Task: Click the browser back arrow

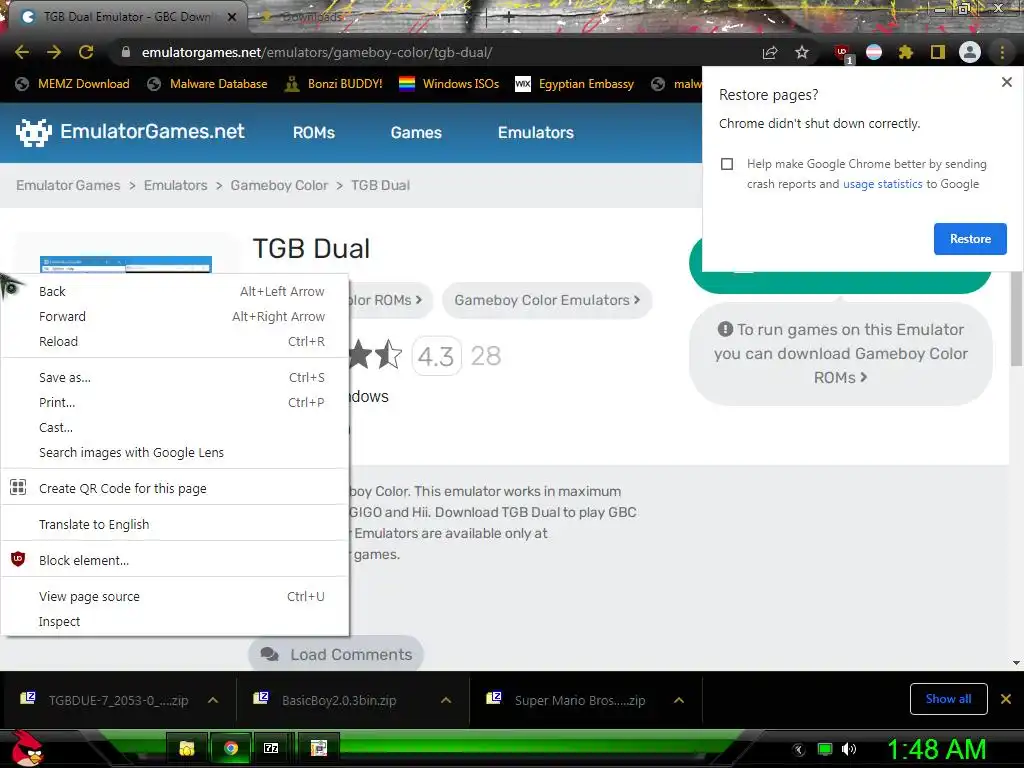Action: click(x=22, y=52)
